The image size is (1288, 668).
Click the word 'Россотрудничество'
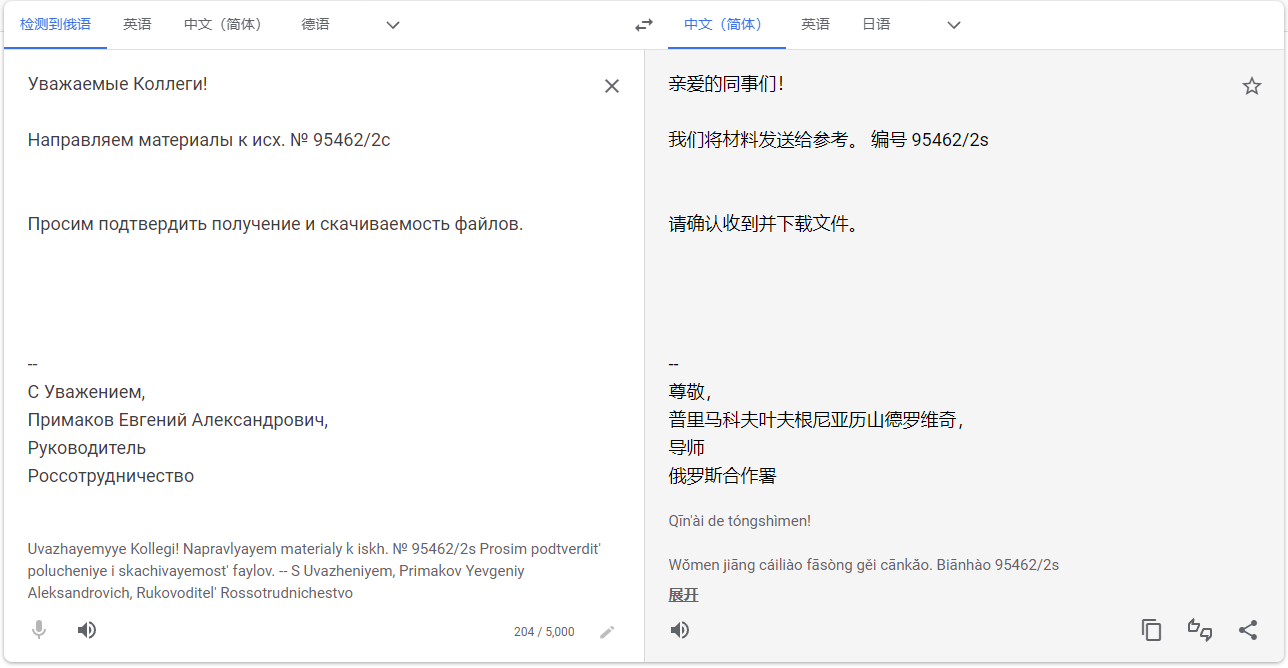[x=111, y=476]
